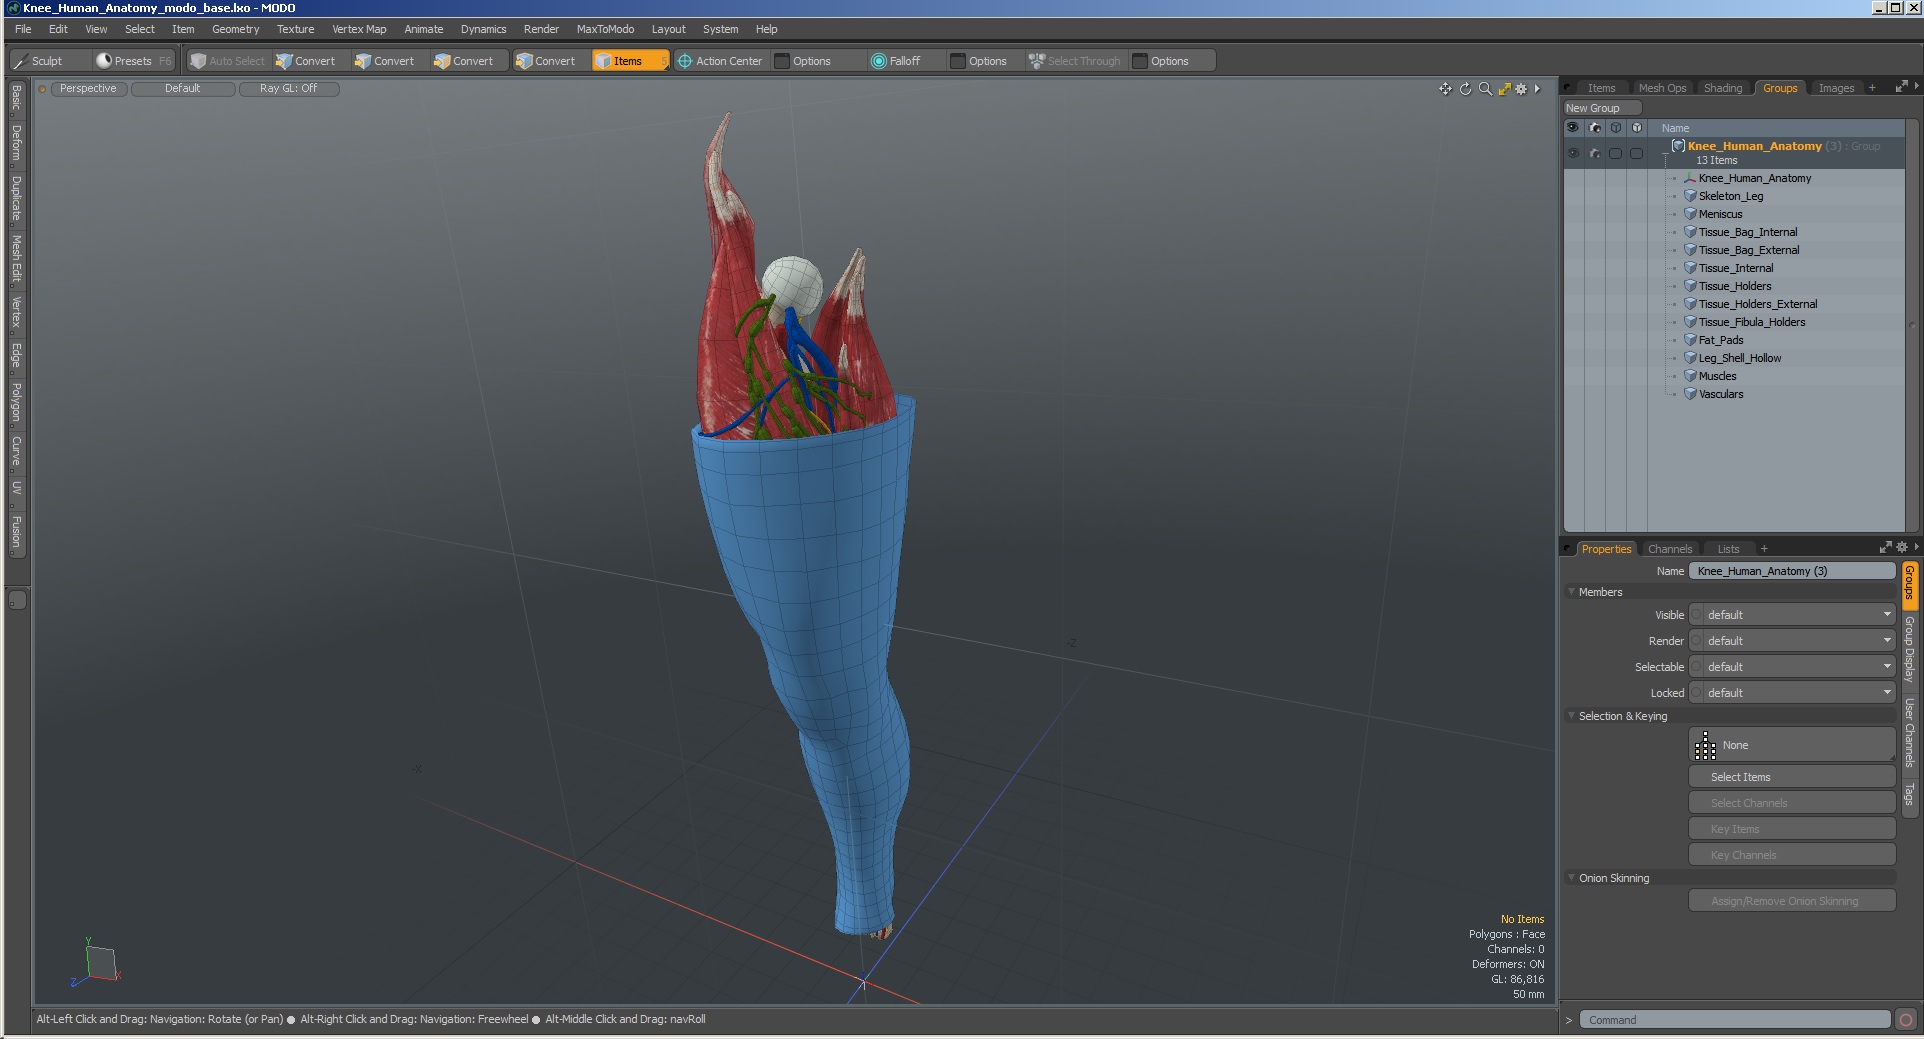This screenshot has width=1924, height=1039.
Task: Open the Presets browser
Action: click(x=133, y=61)
